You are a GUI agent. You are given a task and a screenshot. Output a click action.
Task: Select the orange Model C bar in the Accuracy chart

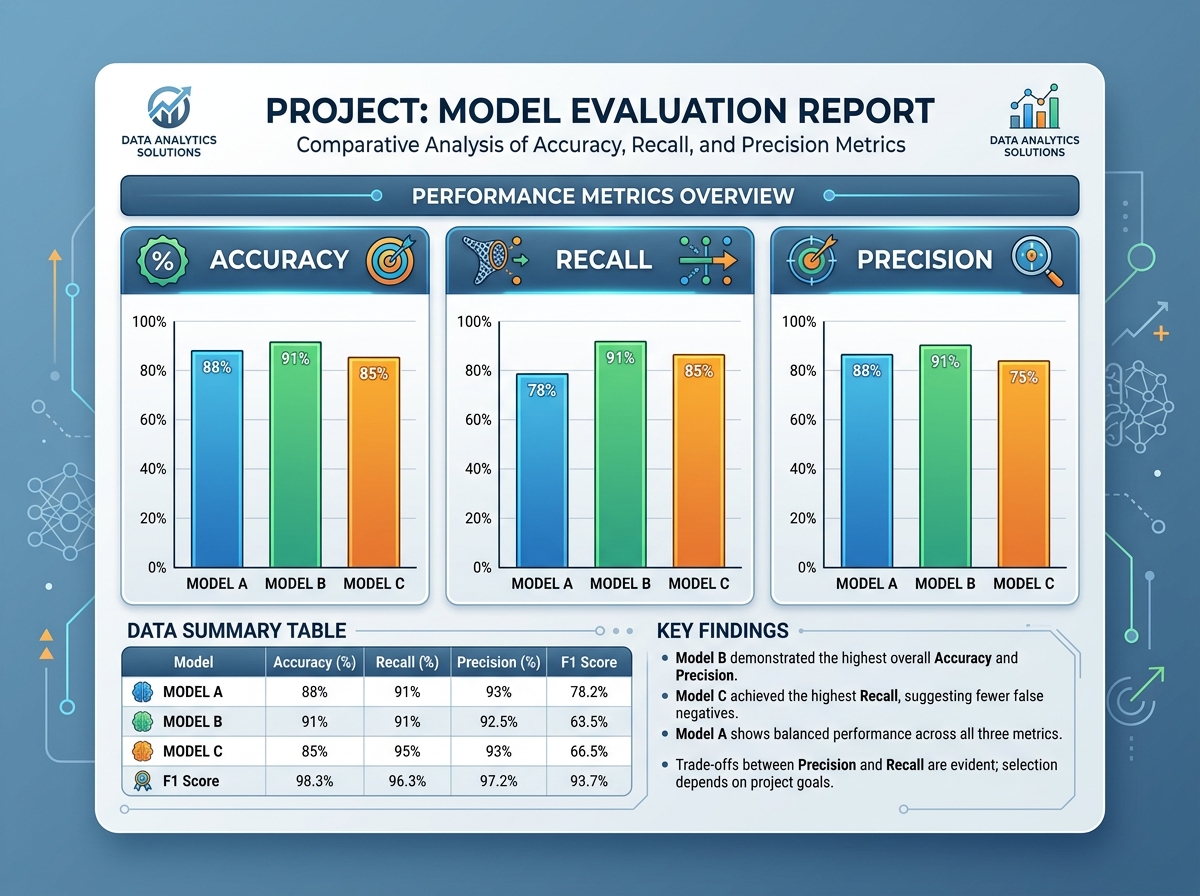tap(374, 463)
